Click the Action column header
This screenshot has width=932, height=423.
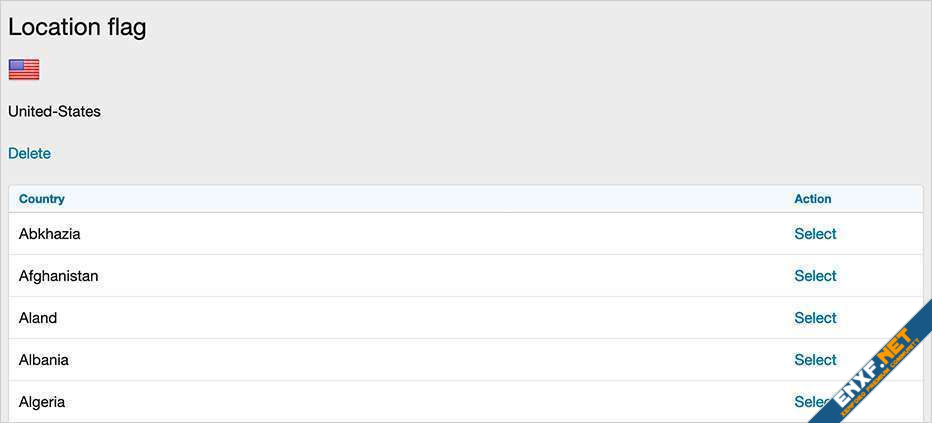pos(812,199)
